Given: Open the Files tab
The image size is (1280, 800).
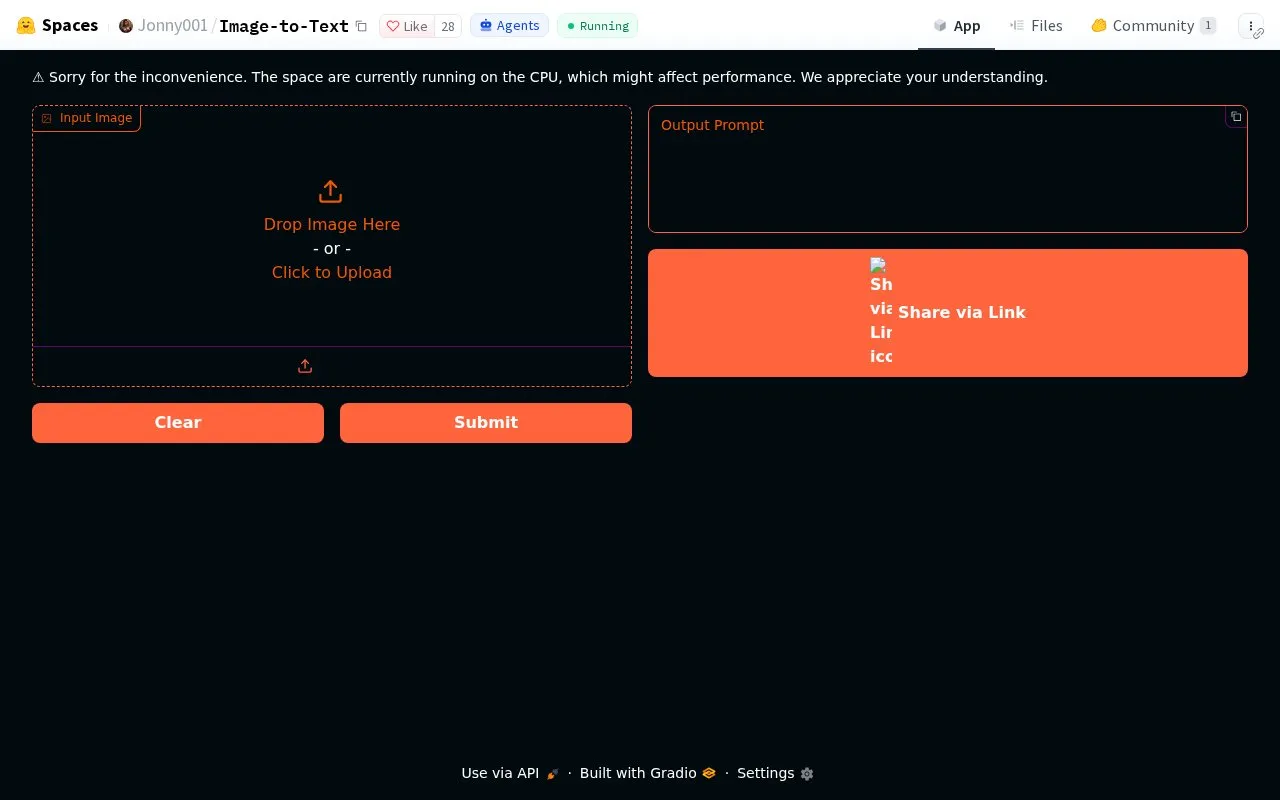Looking at the screenshot, I should click(x=1036, y=26).
